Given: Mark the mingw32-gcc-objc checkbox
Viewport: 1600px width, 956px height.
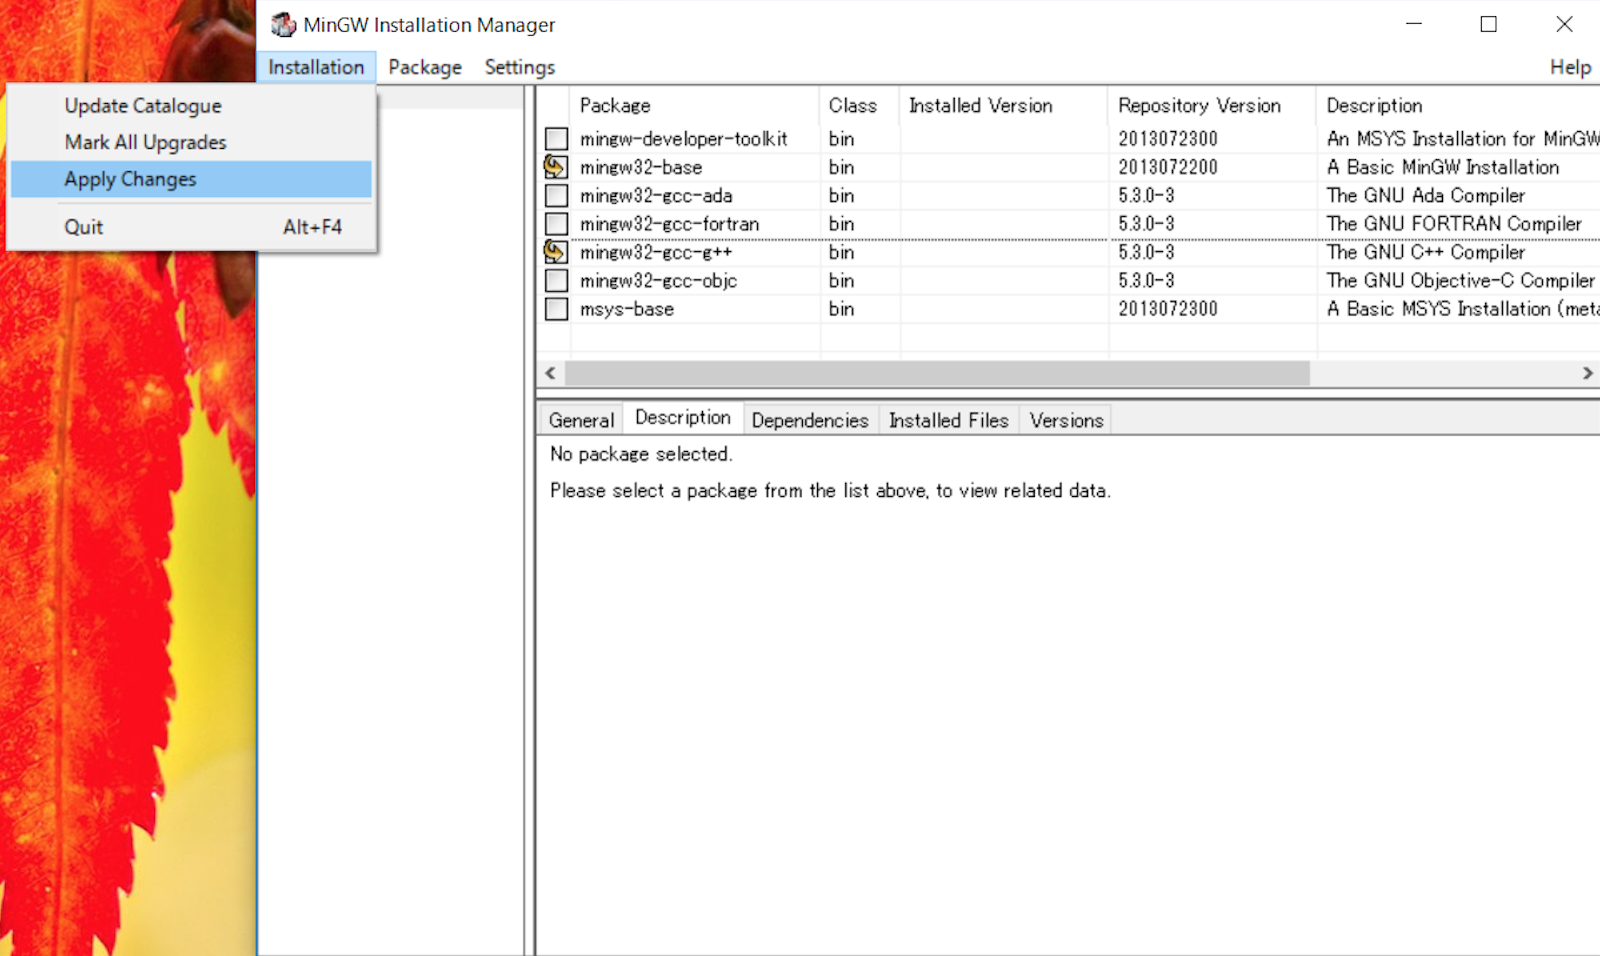Looking at the screenshot, I should tap(557, 281).
